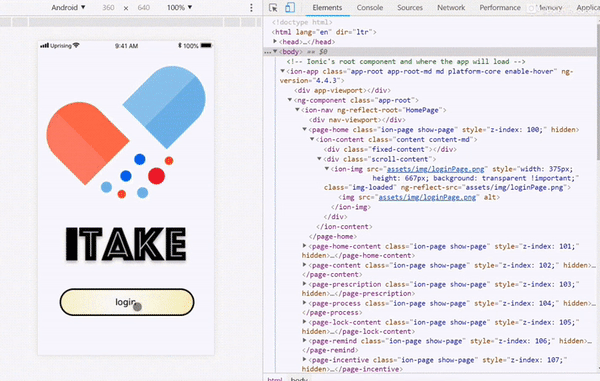Select the Ionic's root component comment row
Screen dimensions: 600x381
(x=406, y=62)
